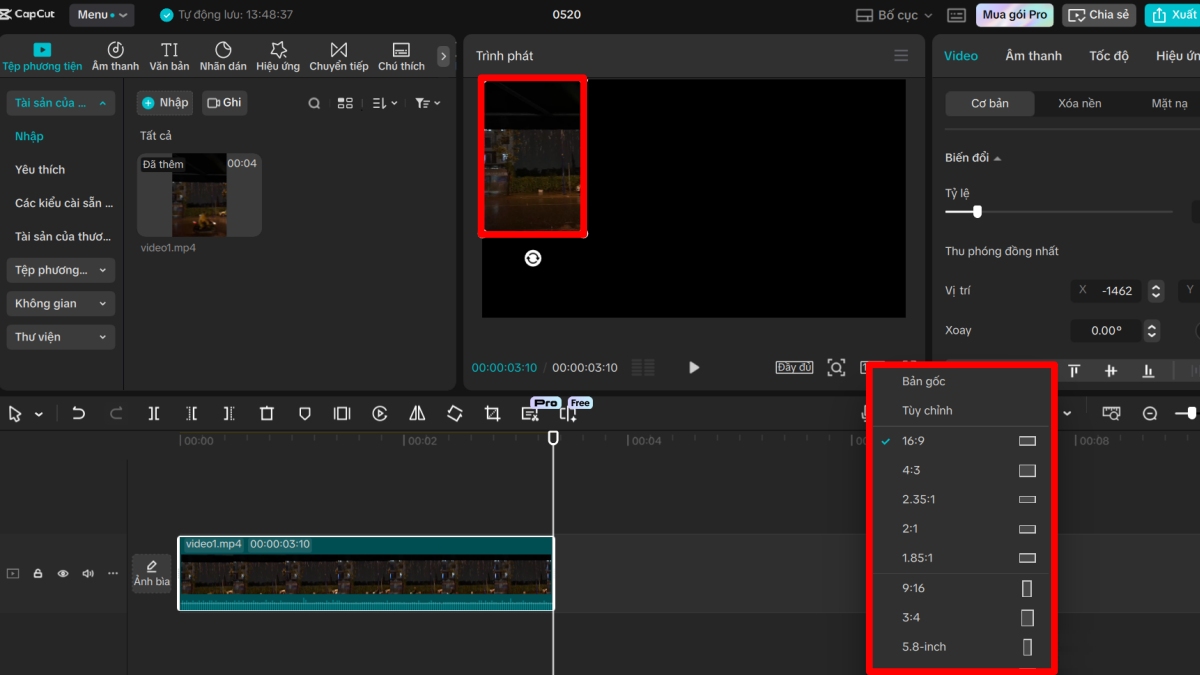Select the Crop tool

pyautogui.click(x=491, y=412)
